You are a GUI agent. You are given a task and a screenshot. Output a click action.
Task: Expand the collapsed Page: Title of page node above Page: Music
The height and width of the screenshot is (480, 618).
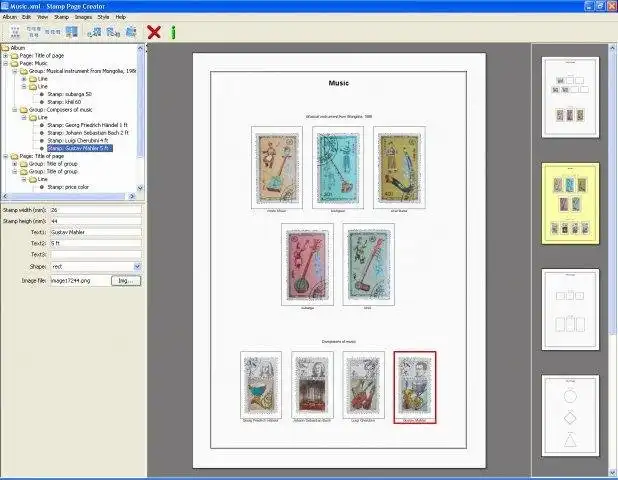pyautogui.click(x=6, y=56)
